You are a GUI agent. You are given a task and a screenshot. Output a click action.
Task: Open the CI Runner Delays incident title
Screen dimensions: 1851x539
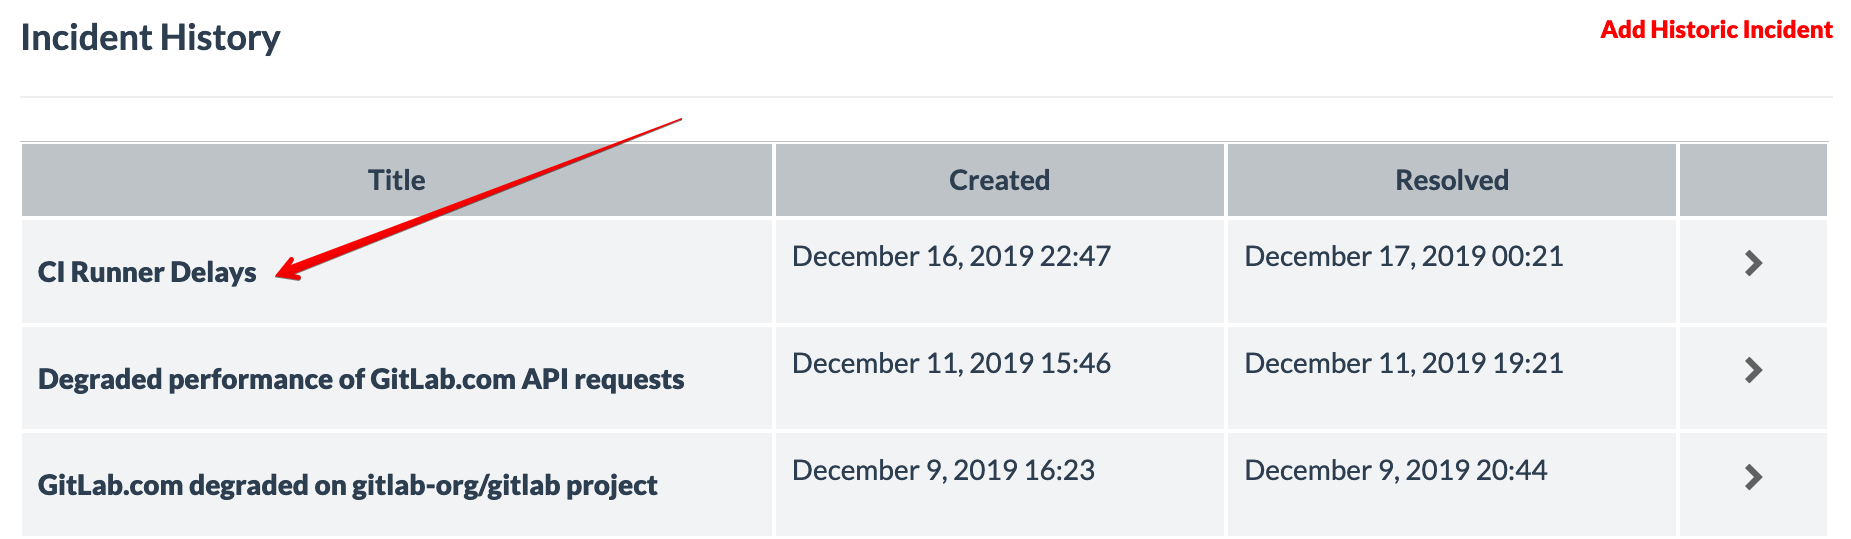[x=147, y=272]
